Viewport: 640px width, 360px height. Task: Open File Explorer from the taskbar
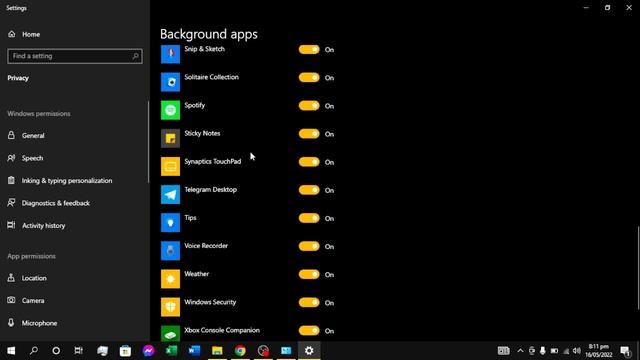217,351
